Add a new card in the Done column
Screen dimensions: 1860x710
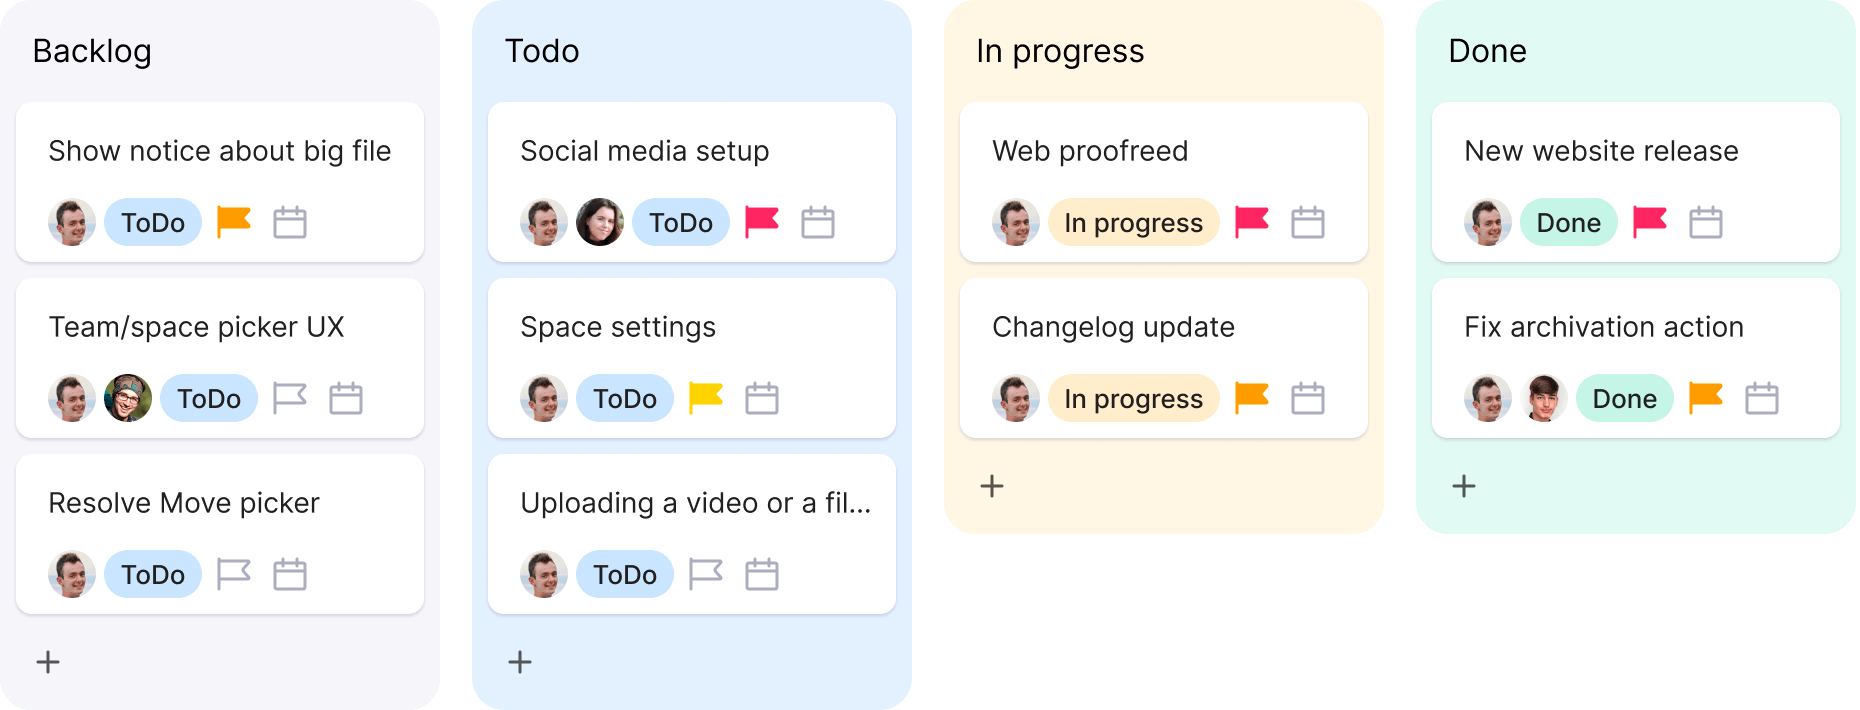[1463, 486]
